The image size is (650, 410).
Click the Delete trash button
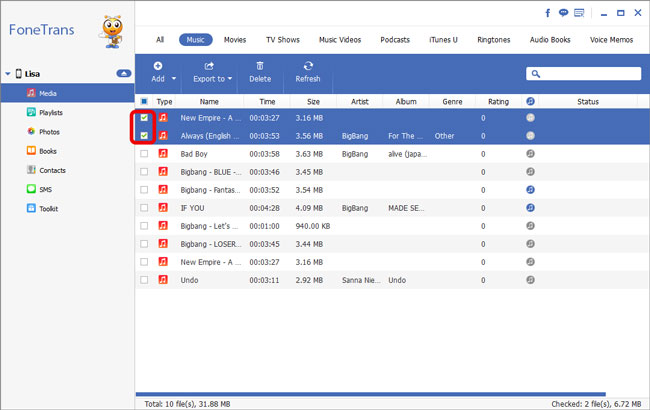260,72
